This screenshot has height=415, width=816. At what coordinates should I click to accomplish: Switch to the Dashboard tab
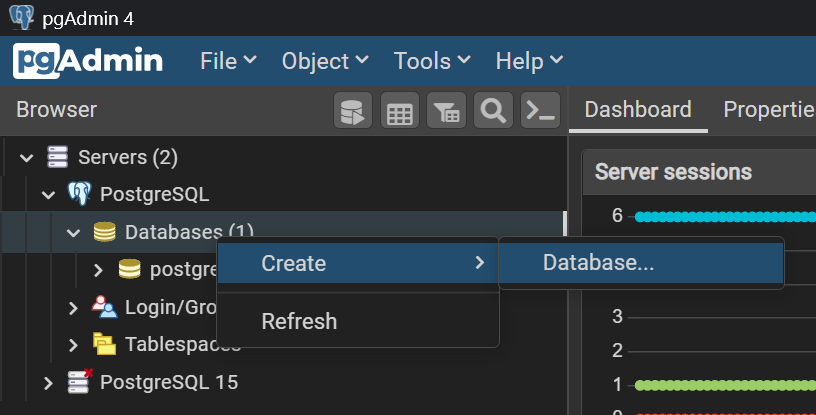(x=637, y=110)
